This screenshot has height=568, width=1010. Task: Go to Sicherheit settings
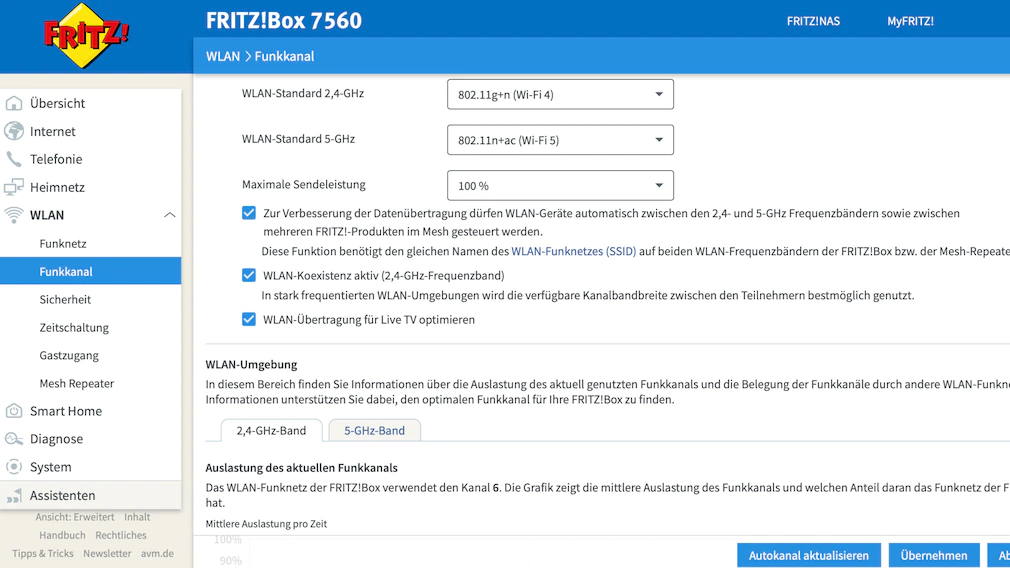click(x=65, y=299)
